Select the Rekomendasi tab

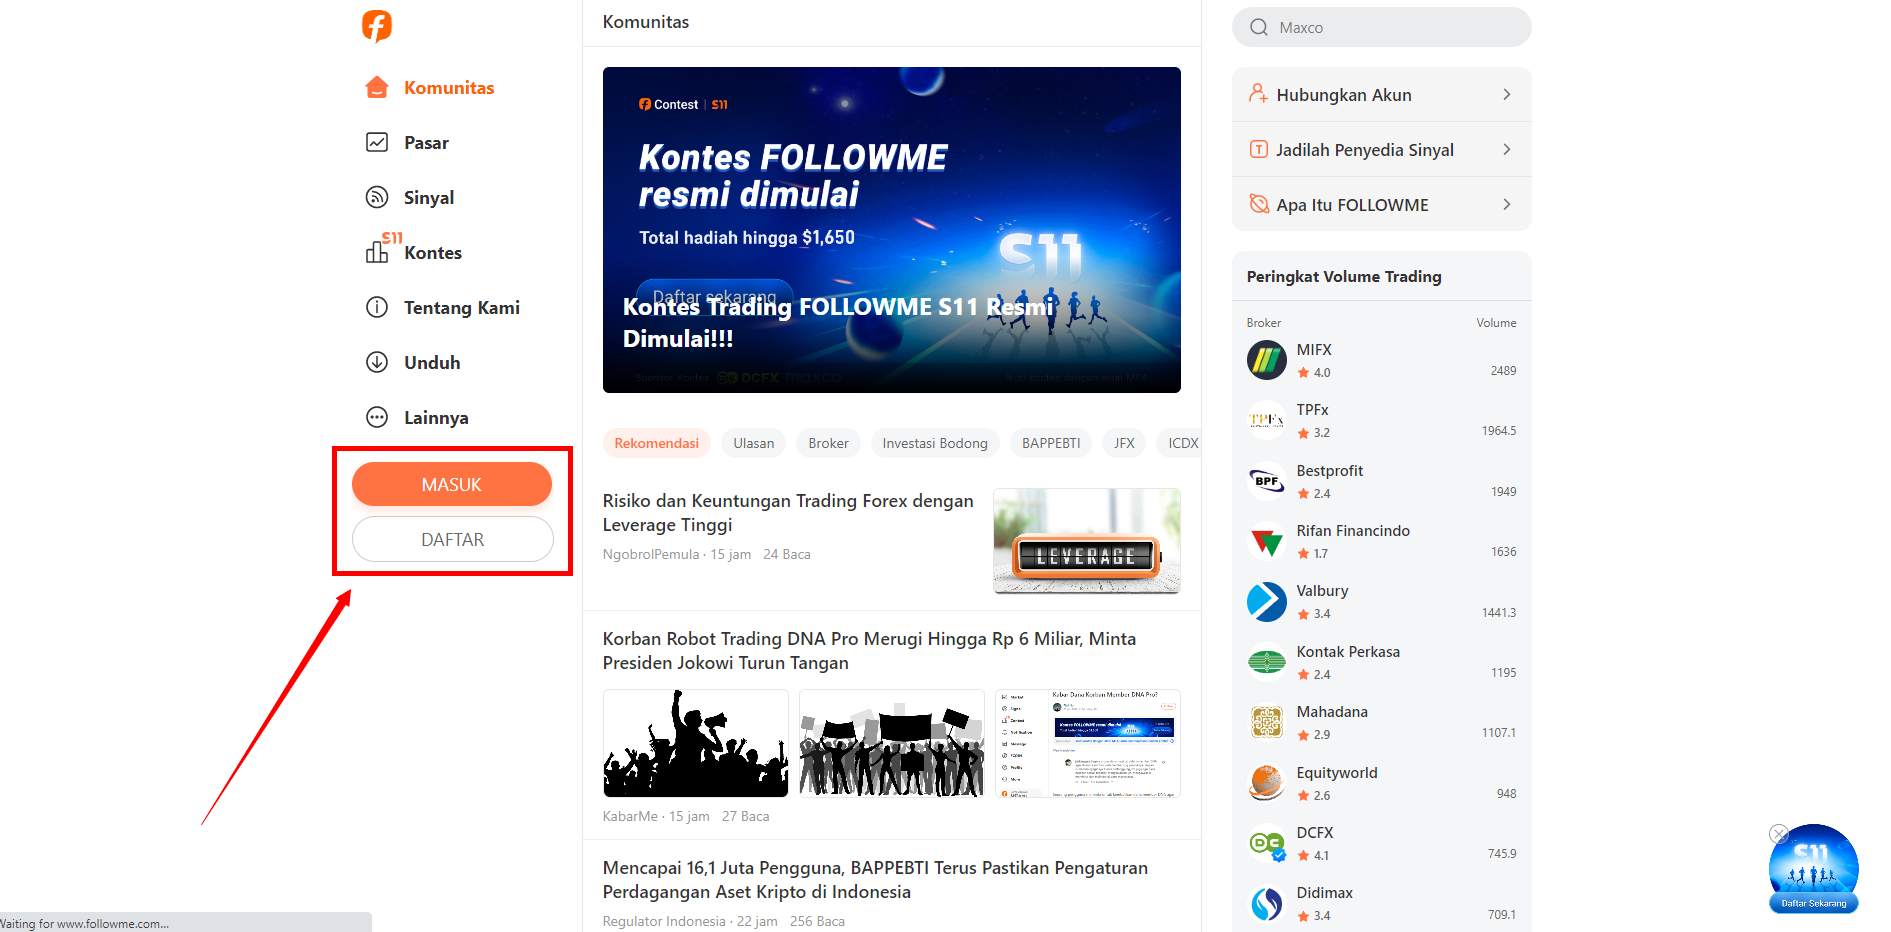pos(657,443)
